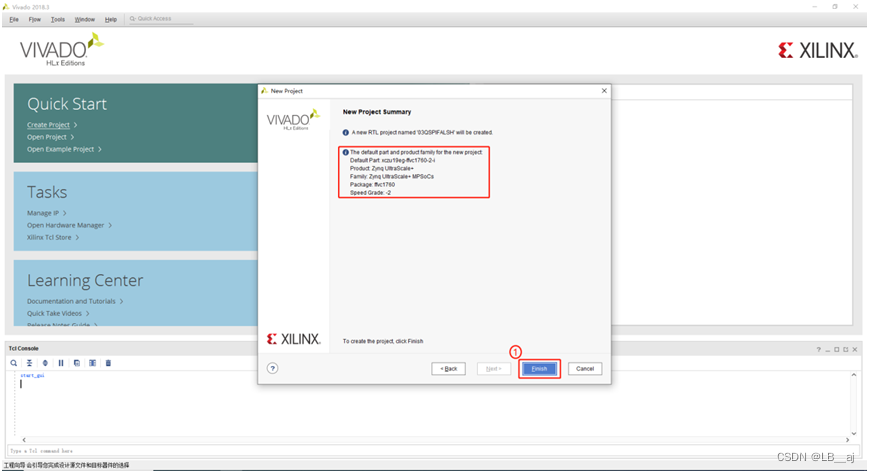Click the Cancel button

click(585, 369)
